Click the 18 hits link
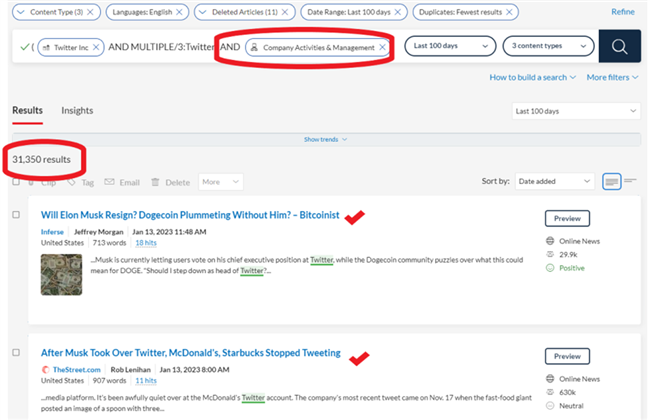Image resolution: width=650 pixels, height=420 pixels. point(146,243)
